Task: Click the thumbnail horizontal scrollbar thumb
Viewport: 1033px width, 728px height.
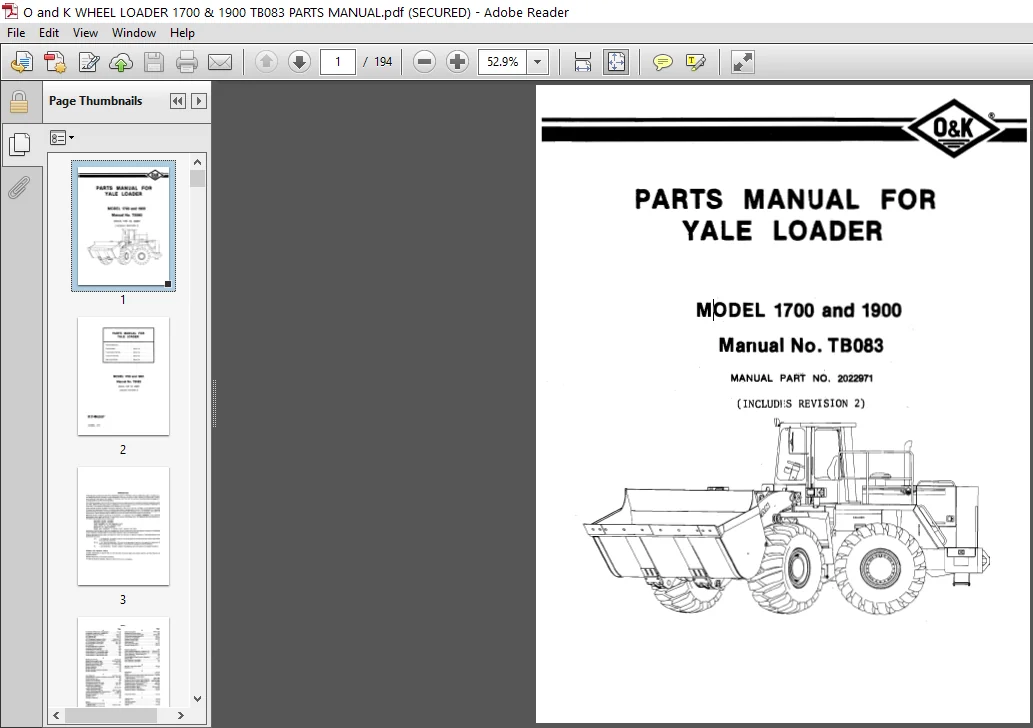Action: tap(111, 715)
